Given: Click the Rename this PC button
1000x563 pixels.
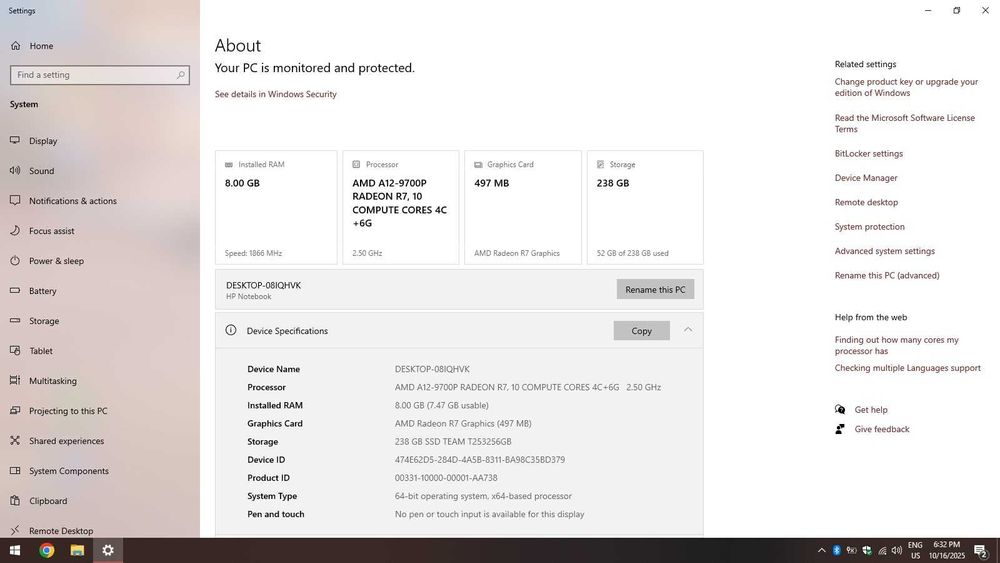Looking at the screenshot, I should tap(655, 289).
